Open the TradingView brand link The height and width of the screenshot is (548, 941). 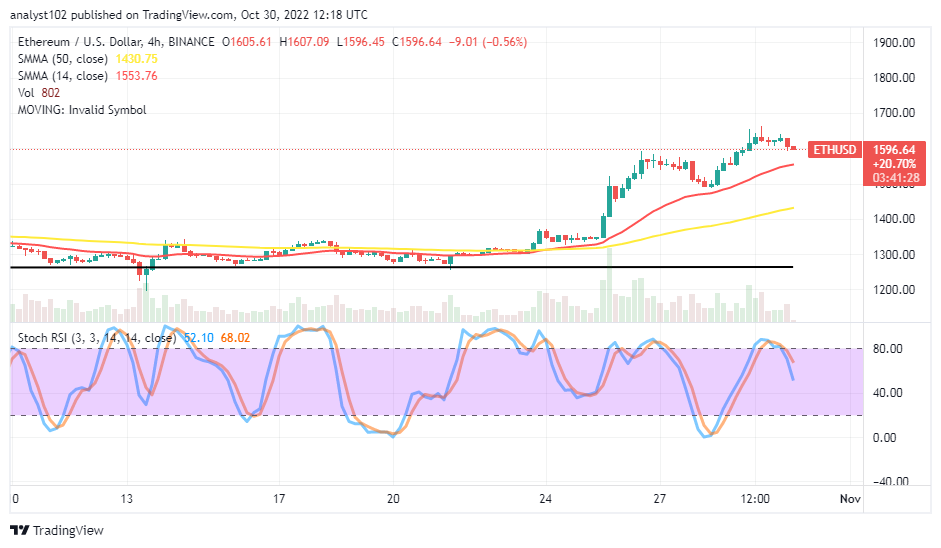57,531
